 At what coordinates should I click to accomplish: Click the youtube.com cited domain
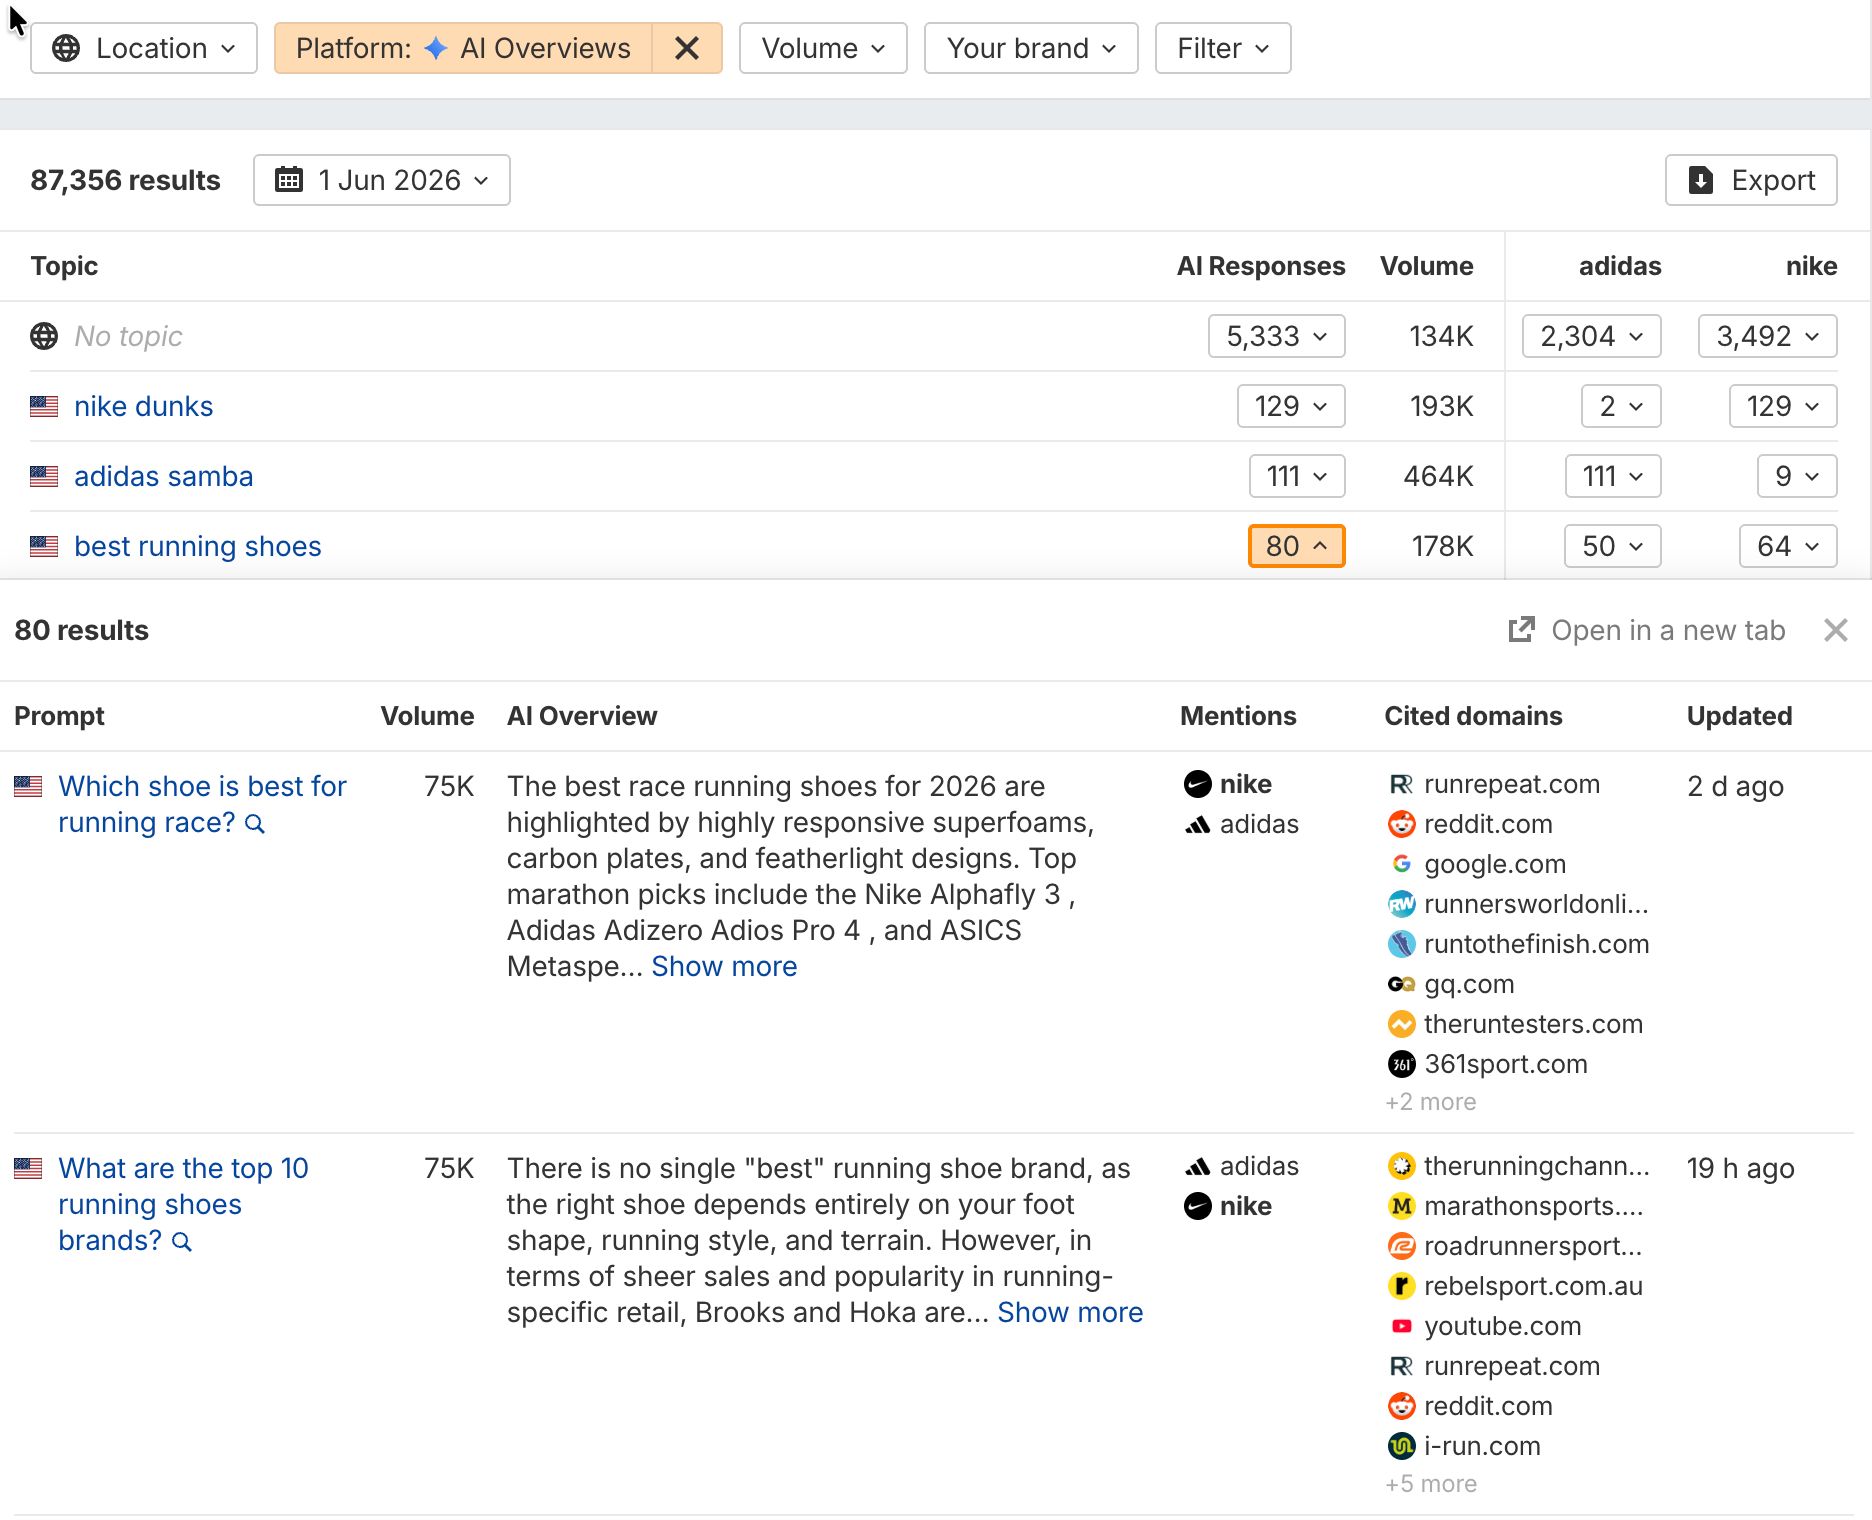click(1503, 1326)
